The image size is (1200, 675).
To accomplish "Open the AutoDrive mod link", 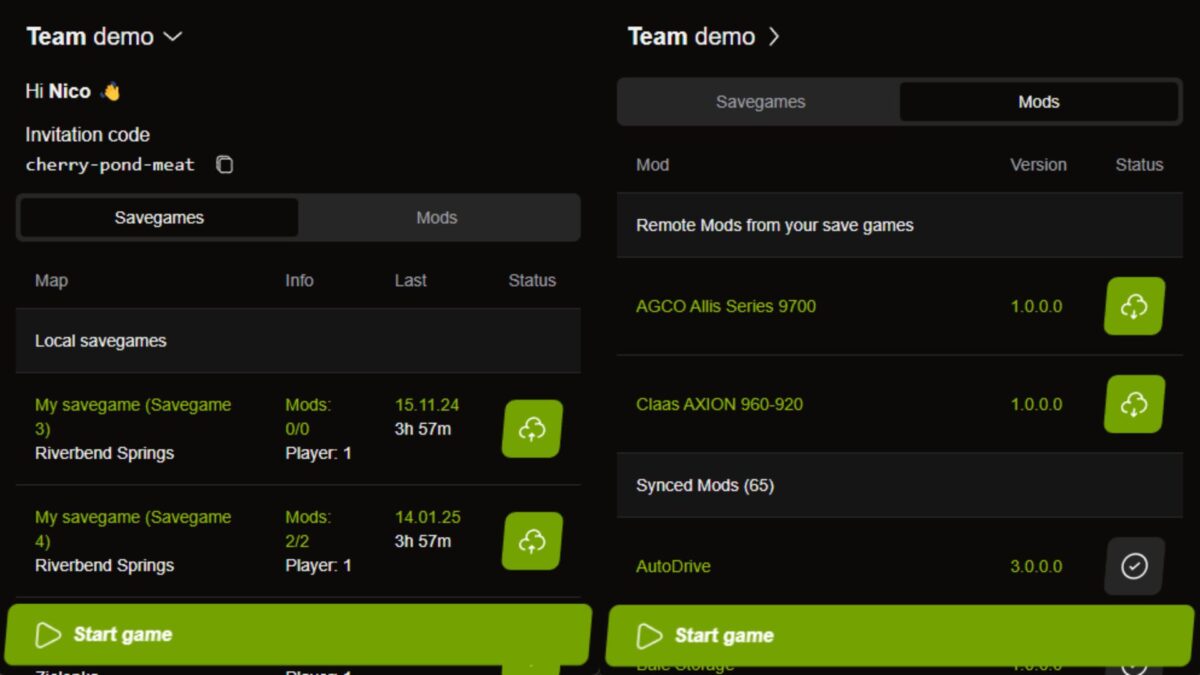I will pyautogui.click(x=673, y=566).
